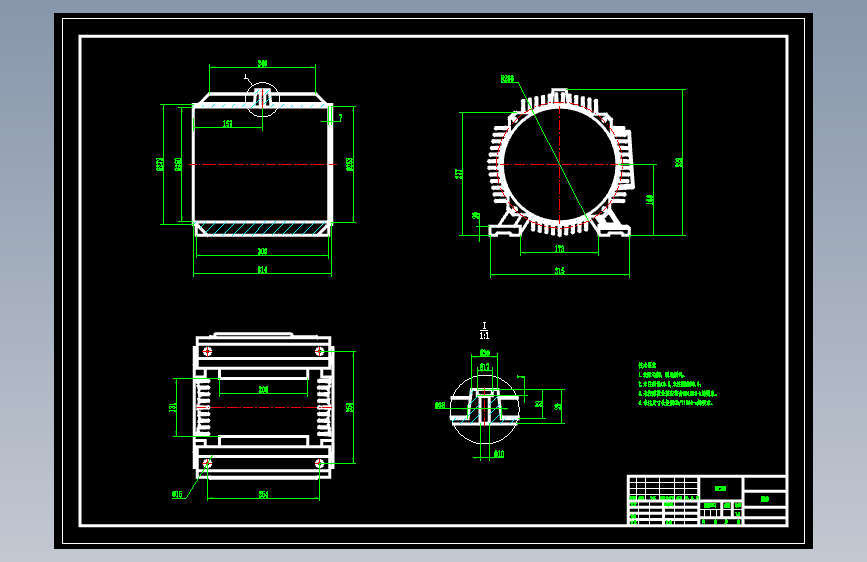The width and height of the screenshot is (867, 562).
Task: Click the R-prefixed radius label above end view
Action: tap(507, 79)
